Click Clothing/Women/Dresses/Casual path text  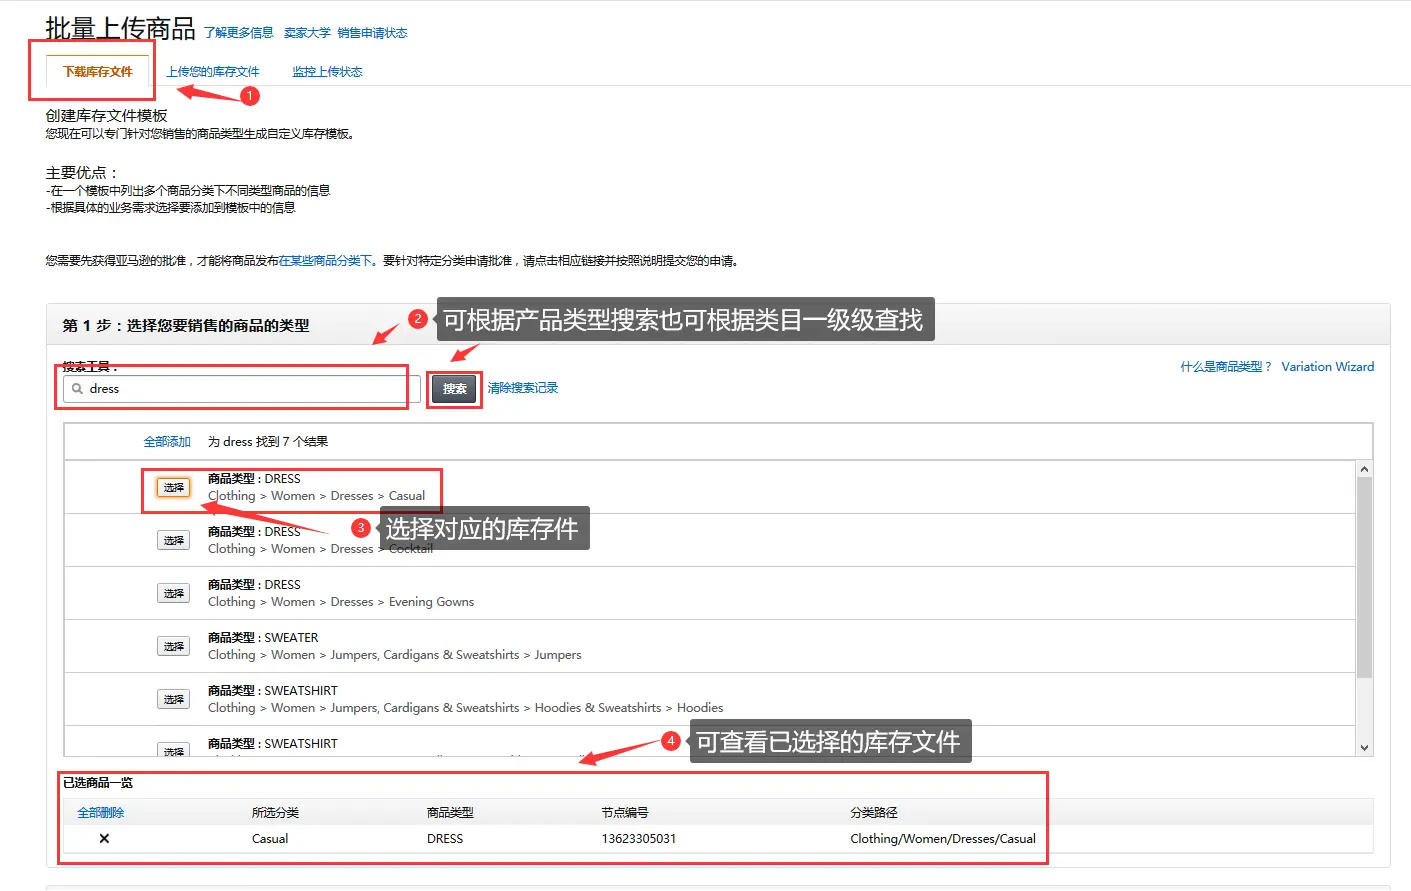943,839
